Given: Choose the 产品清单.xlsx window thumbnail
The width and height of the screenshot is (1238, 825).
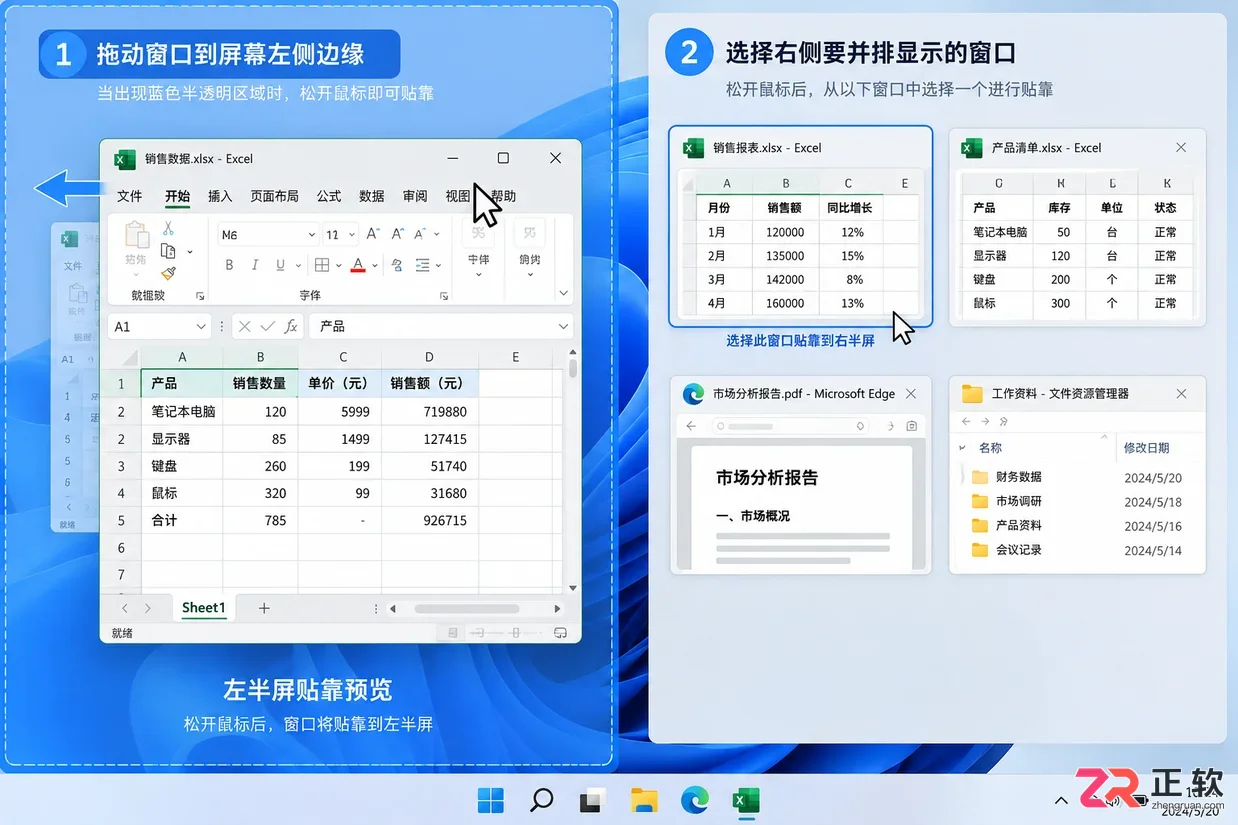Looking at the screenshot, I should coord(1077,227).
